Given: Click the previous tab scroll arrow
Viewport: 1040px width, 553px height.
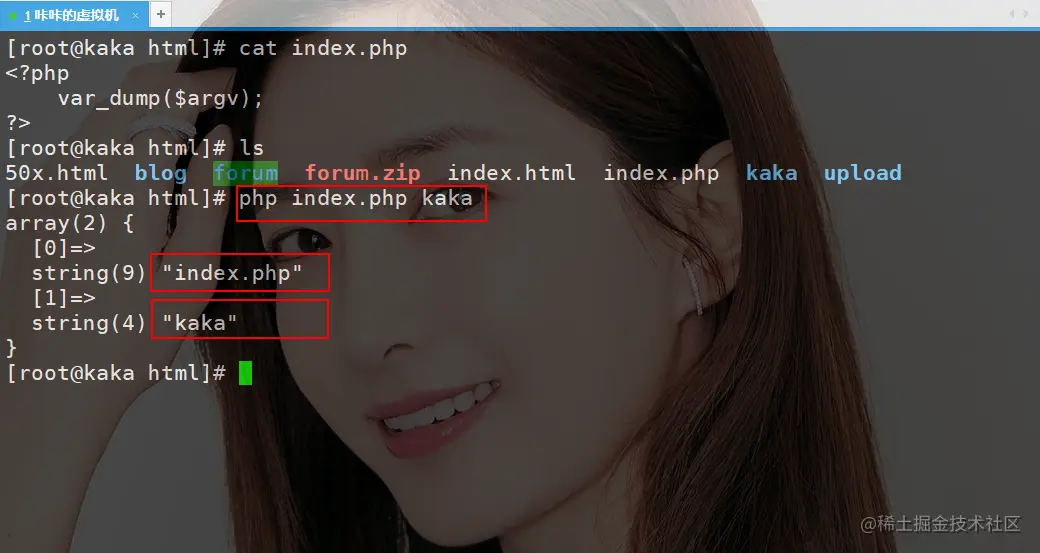Looking at the screenshot, I should pos(1011,13).
